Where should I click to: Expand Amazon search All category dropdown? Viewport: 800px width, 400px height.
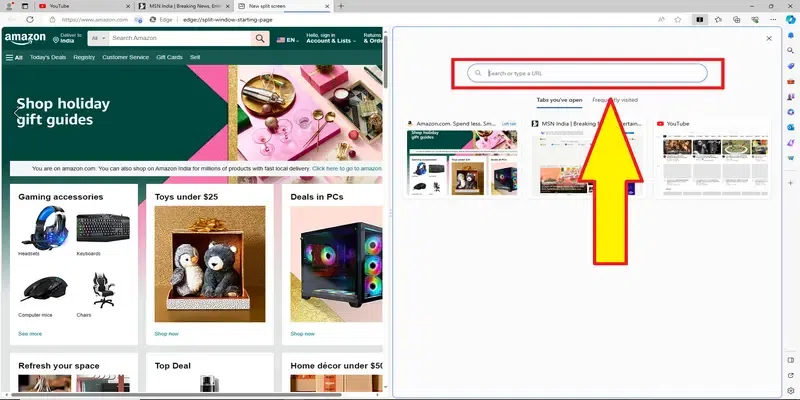pos(99,38)
